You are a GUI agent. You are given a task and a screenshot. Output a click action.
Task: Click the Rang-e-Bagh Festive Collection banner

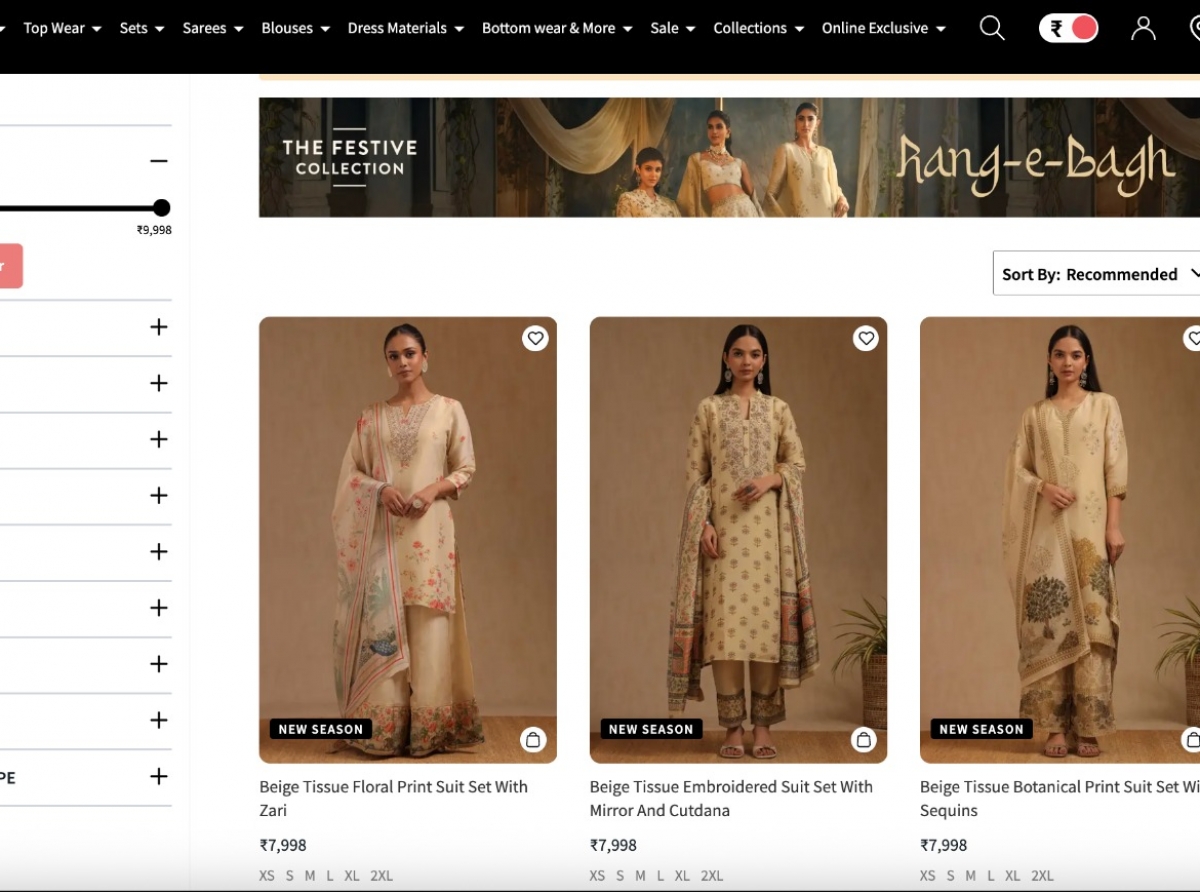point(729,157)
